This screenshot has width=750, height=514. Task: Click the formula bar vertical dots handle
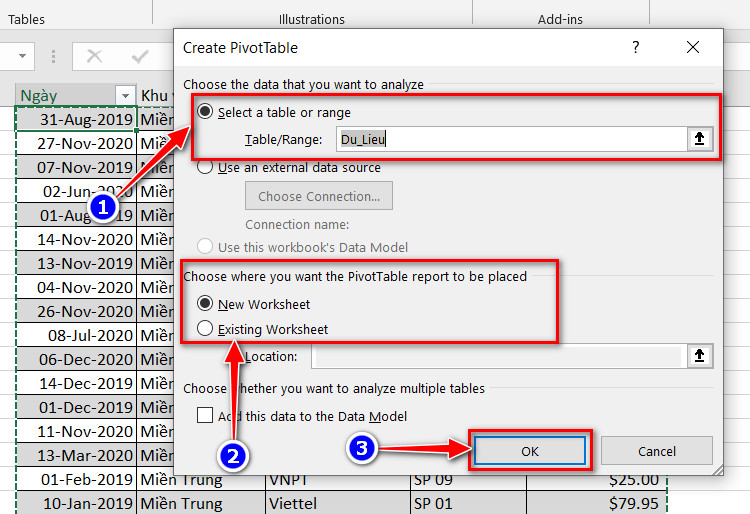53,56
